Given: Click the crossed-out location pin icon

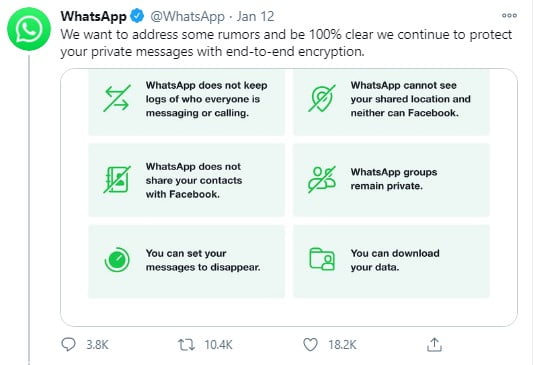Looking at the screenshot, I should (322, 98).
